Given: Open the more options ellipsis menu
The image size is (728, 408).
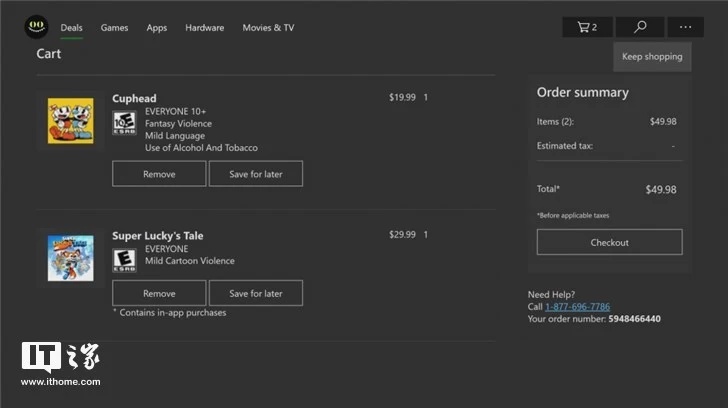Looking at the screenshot, I should [685, 27].
